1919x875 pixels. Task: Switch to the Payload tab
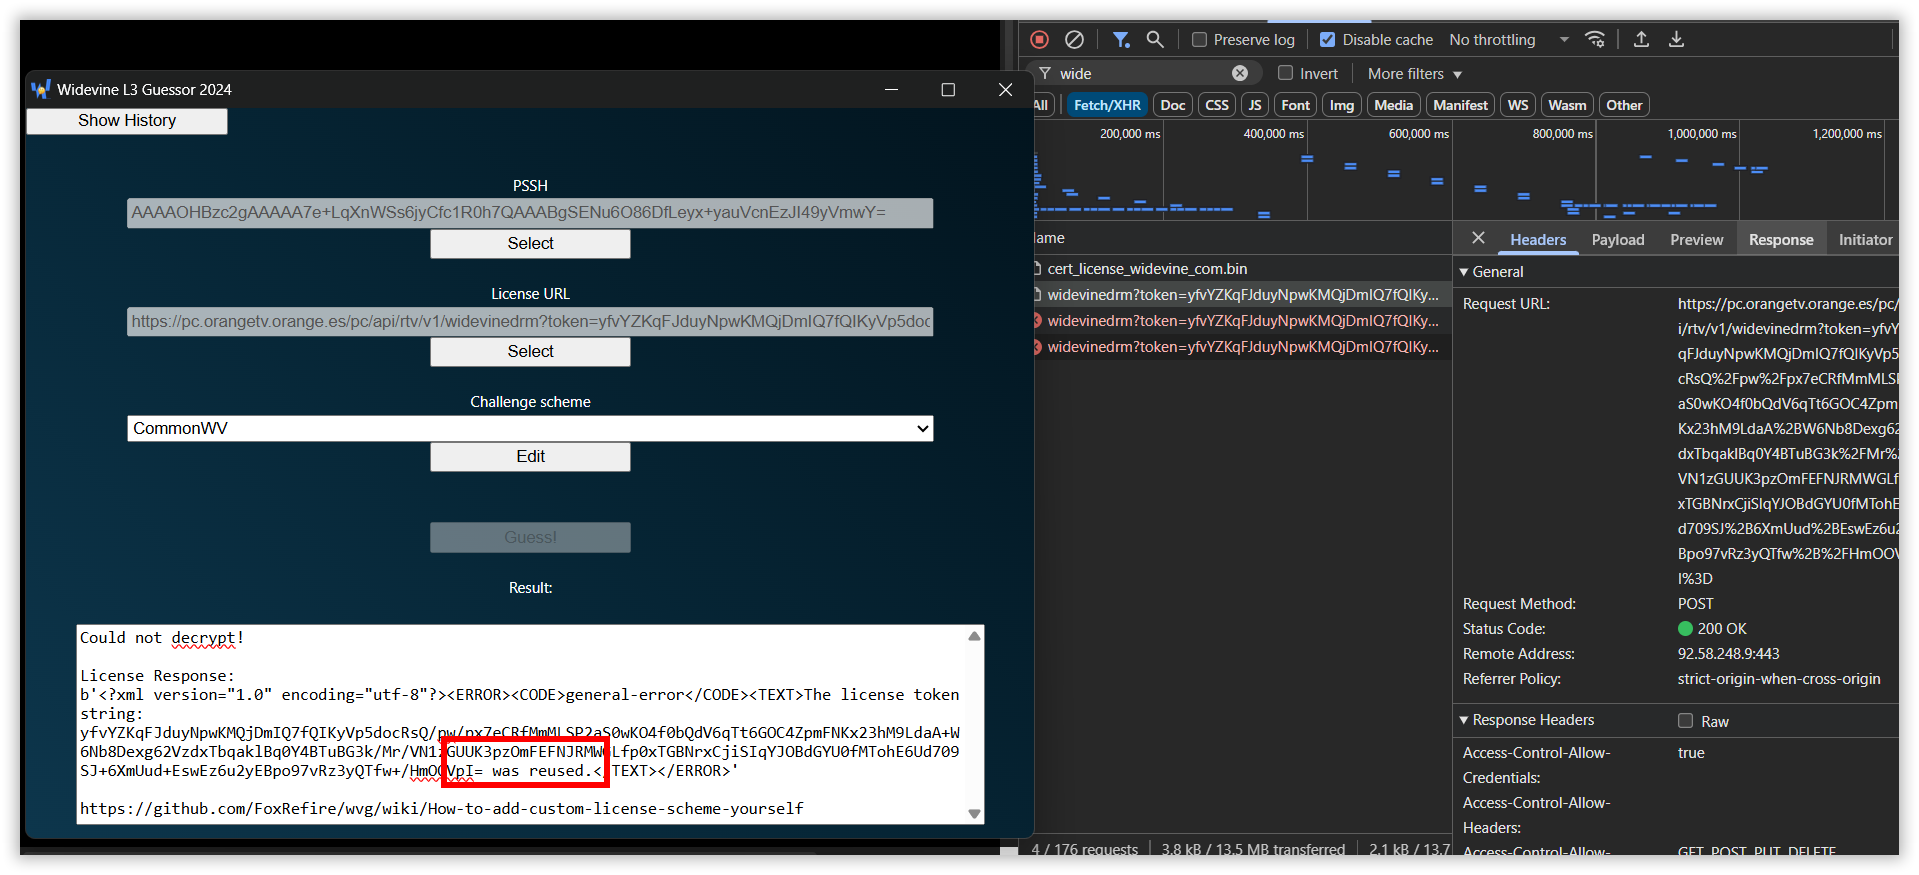(x=1617, y=240)
